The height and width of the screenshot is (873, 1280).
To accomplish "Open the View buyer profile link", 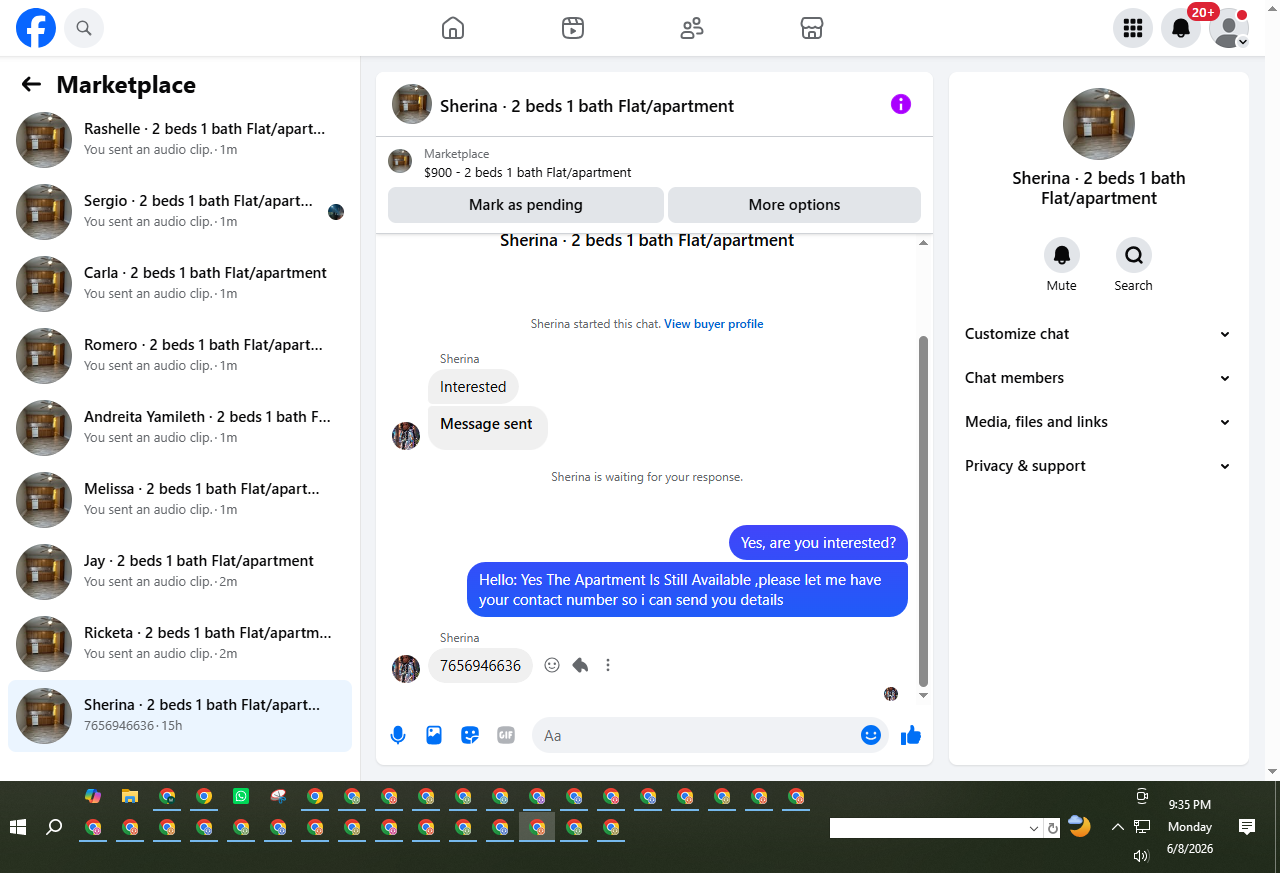I will pos(714,324).
